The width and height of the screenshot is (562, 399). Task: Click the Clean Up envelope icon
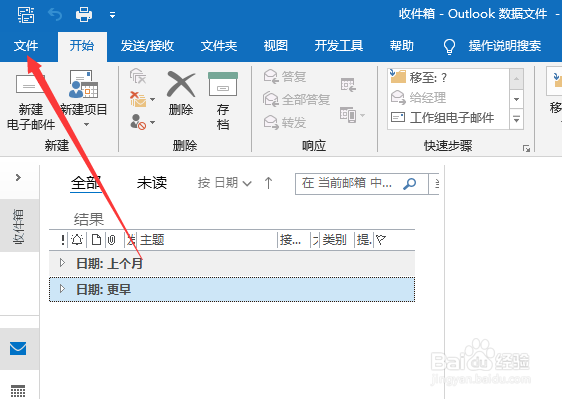click(138, 99)
